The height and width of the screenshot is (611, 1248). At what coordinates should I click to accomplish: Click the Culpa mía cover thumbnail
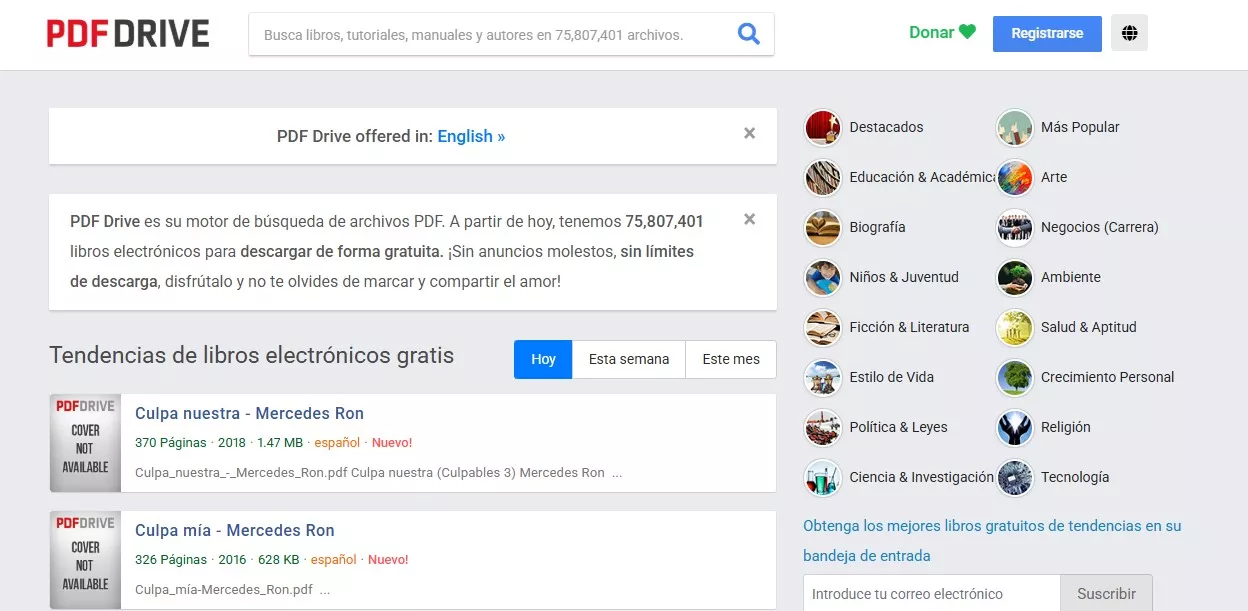(x=85, y=560)
